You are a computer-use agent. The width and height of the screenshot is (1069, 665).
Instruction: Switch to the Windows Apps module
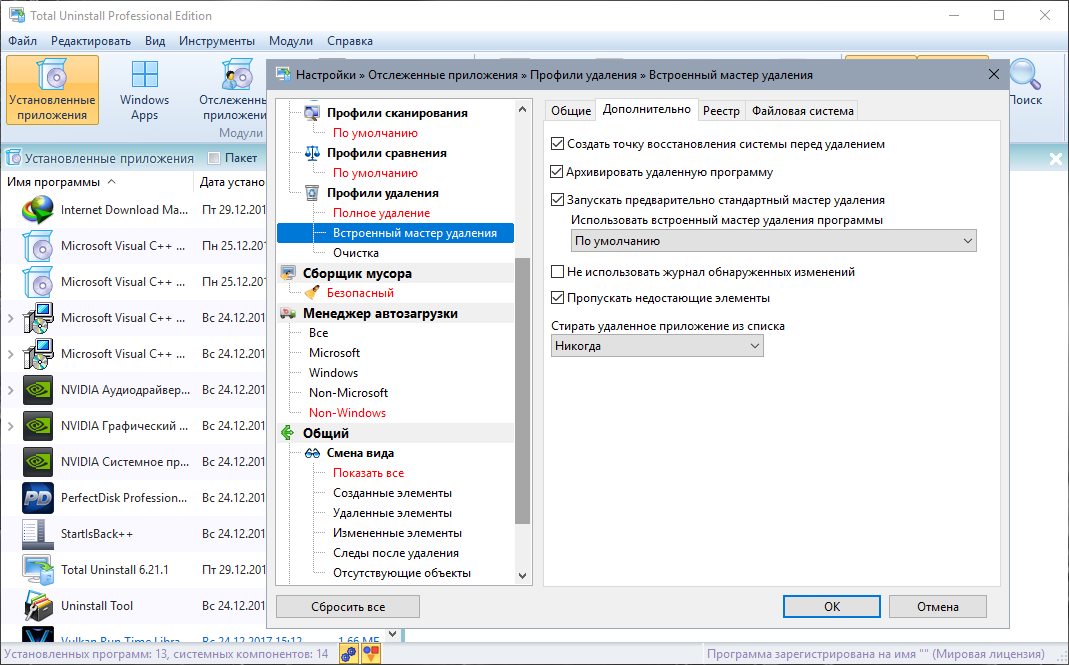pyautogui.click(x=145, y=90)
